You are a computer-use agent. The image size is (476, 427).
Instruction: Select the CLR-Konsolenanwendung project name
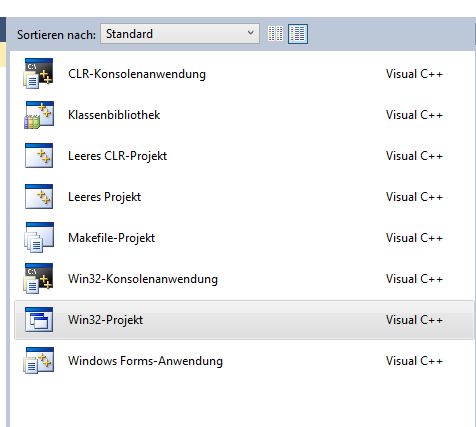(137, 74)
